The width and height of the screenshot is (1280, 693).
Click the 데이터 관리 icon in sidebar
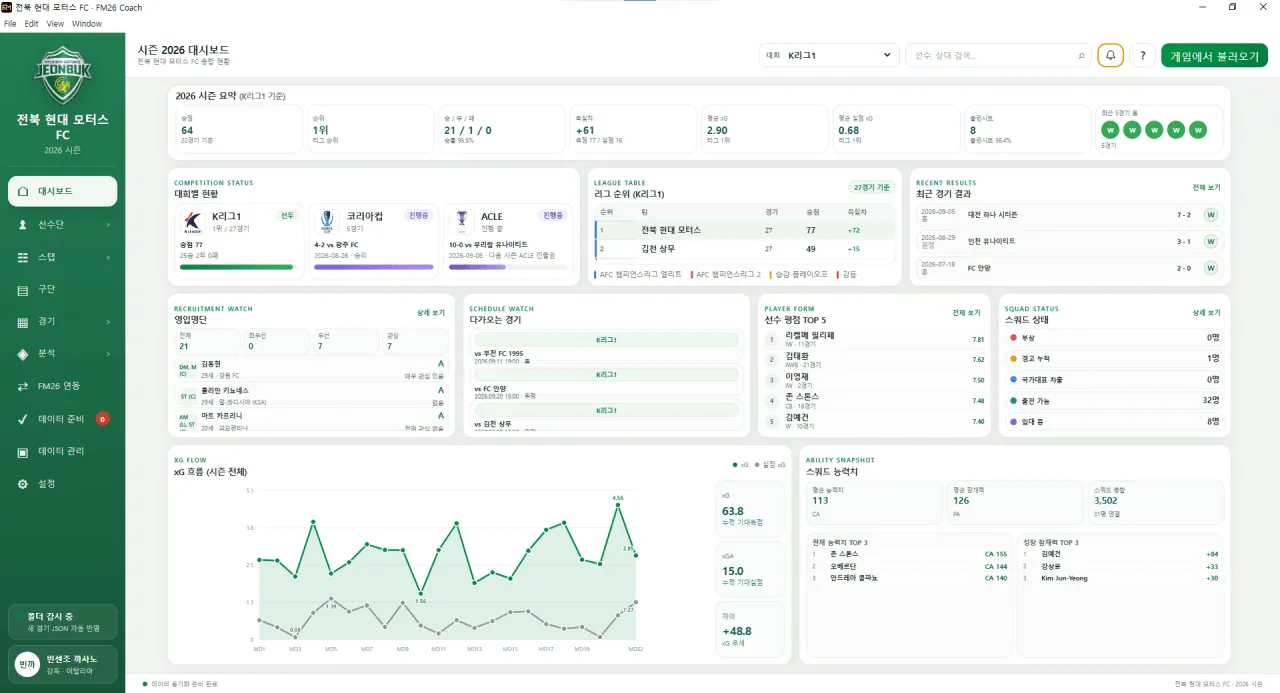(x=23, y=452)
